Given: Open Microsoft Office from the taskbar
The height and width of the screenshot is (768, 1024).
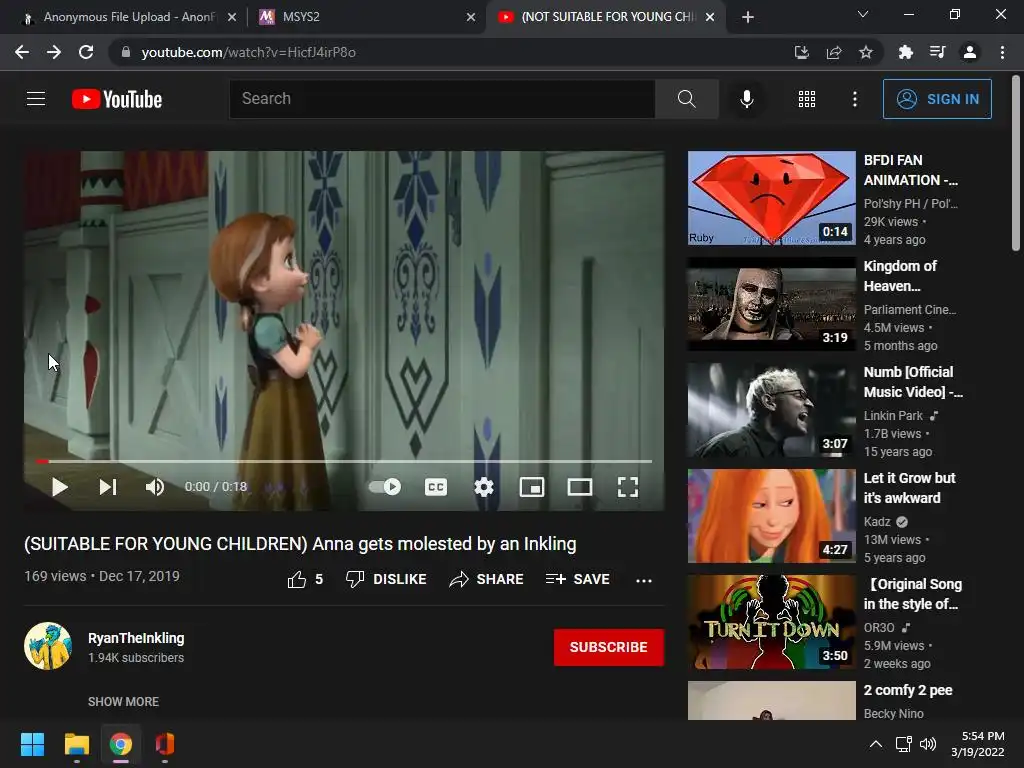Looking at the screenshot, I should tap(165, 744).
